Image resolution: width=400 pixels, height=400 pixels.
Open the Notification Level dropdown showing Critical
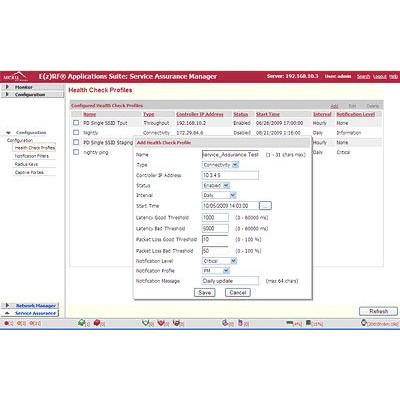click(219, 261)
